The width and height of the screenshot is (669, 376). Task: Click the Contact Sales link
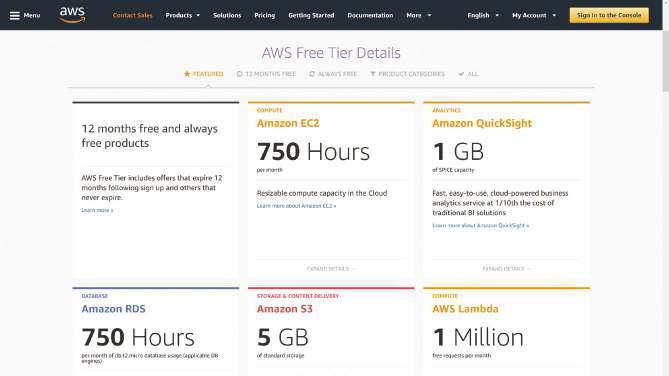pos(132,15)
